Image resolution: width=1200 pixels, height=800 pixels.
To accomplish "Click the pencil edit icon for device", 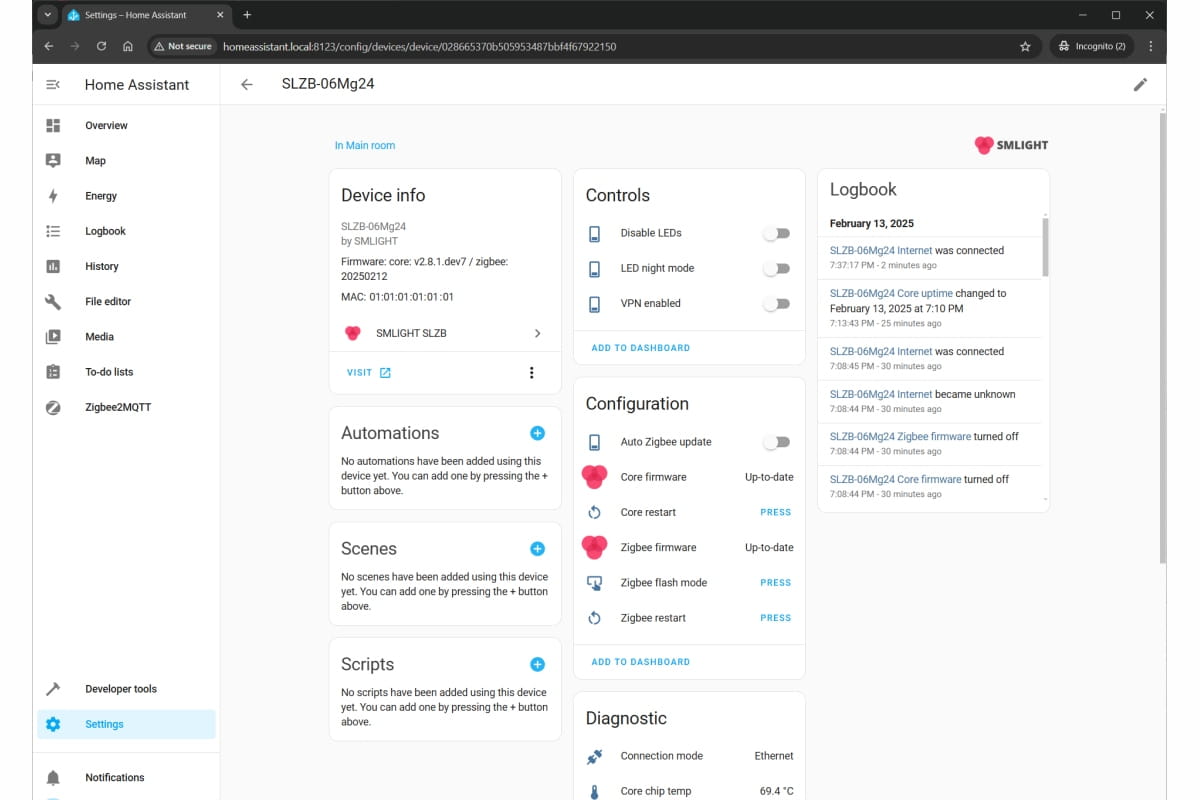I will [1140, 85].
